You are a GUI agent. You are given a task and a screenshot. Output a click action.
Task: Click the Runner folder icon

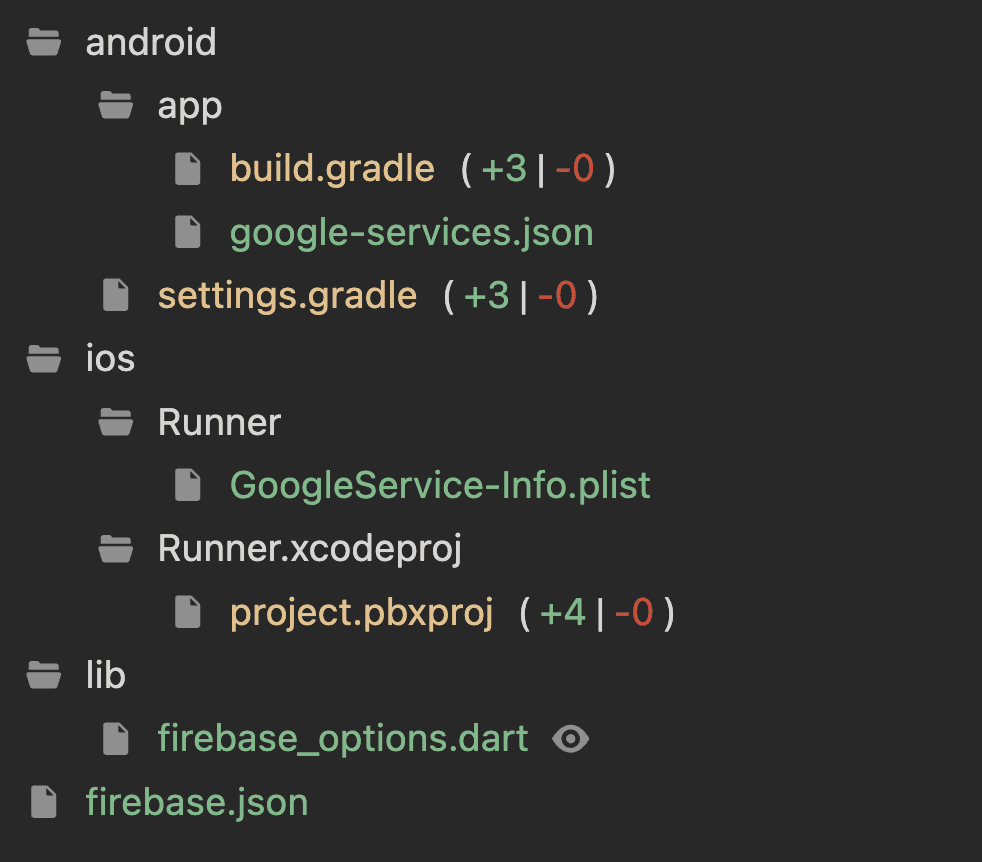tap(116, 422)
